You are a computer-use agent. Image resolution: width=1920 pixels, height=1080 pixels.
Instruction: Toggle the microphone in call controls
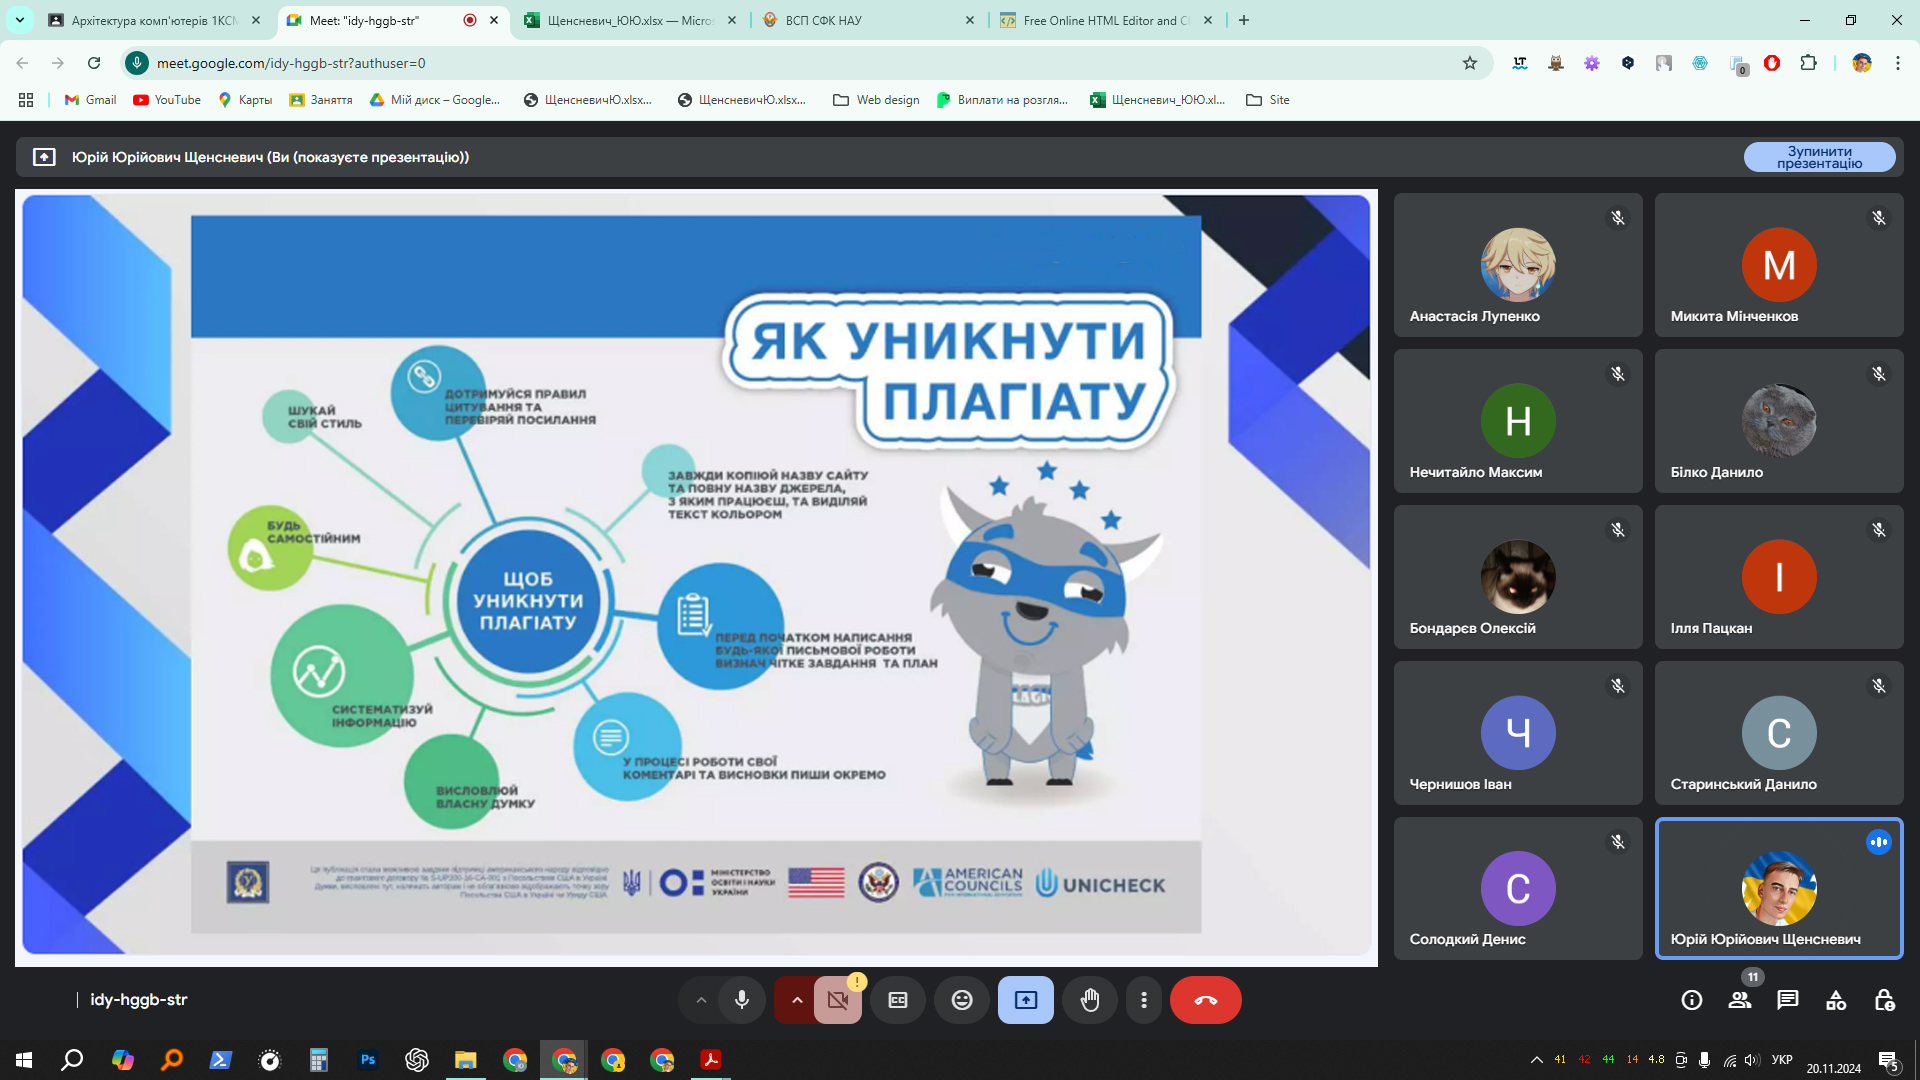point(741,1000)
